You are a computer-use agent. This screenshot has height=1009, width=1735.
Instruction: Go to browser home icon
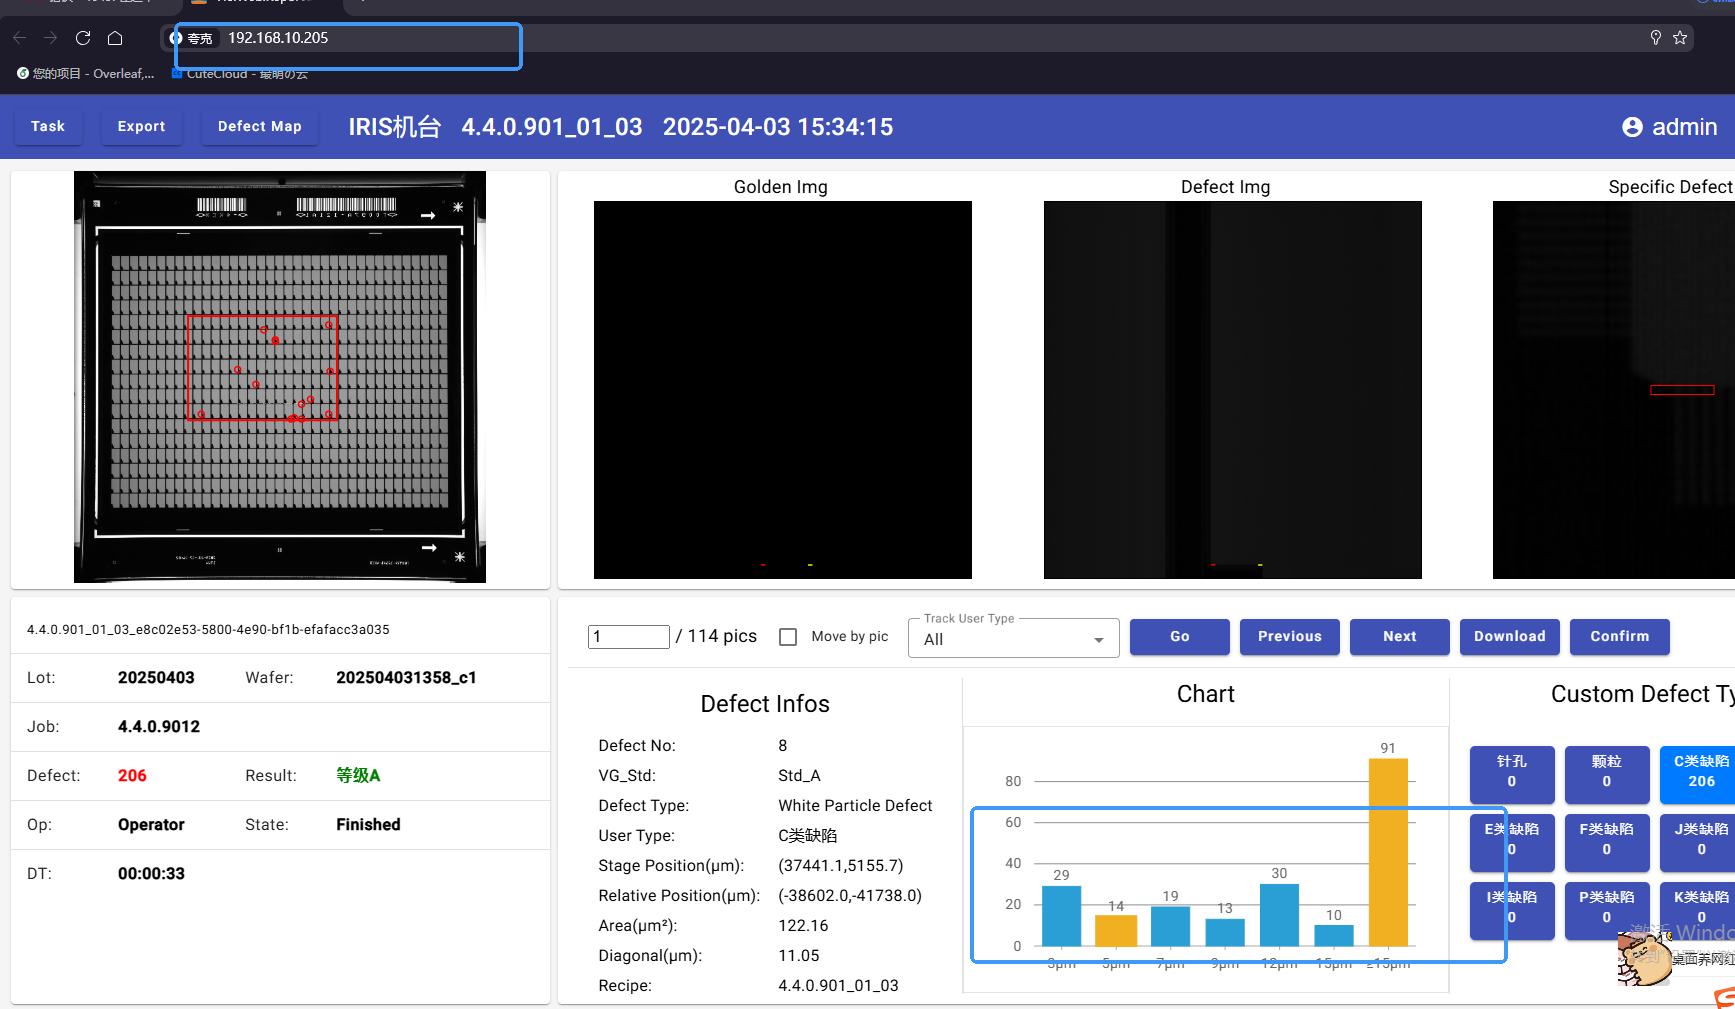115,38
